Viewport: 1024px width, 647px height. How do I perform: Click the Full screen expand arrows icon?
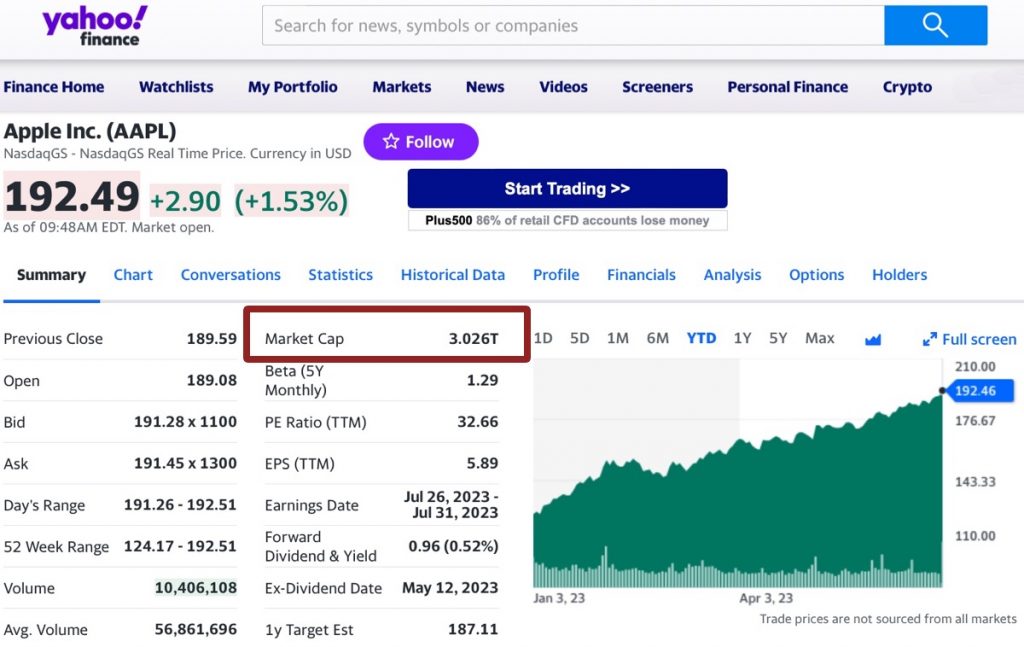[x=929, y=339]
